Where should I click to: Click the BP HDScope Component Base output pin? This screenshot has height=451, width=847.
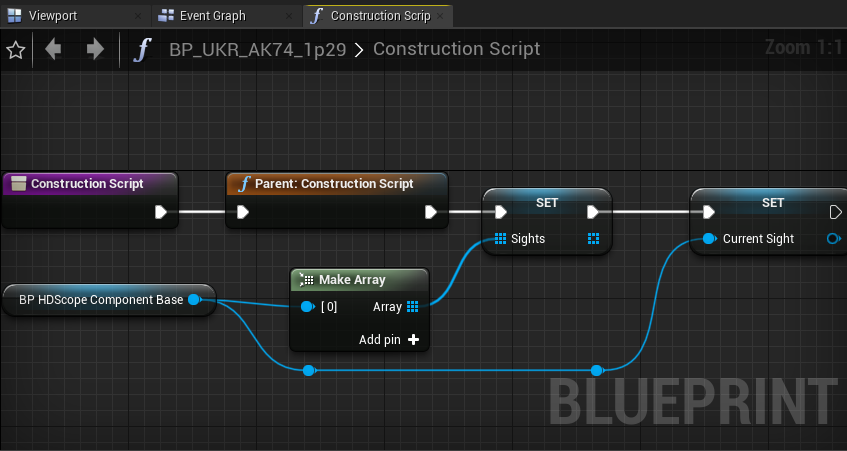[x=194, y=300]
